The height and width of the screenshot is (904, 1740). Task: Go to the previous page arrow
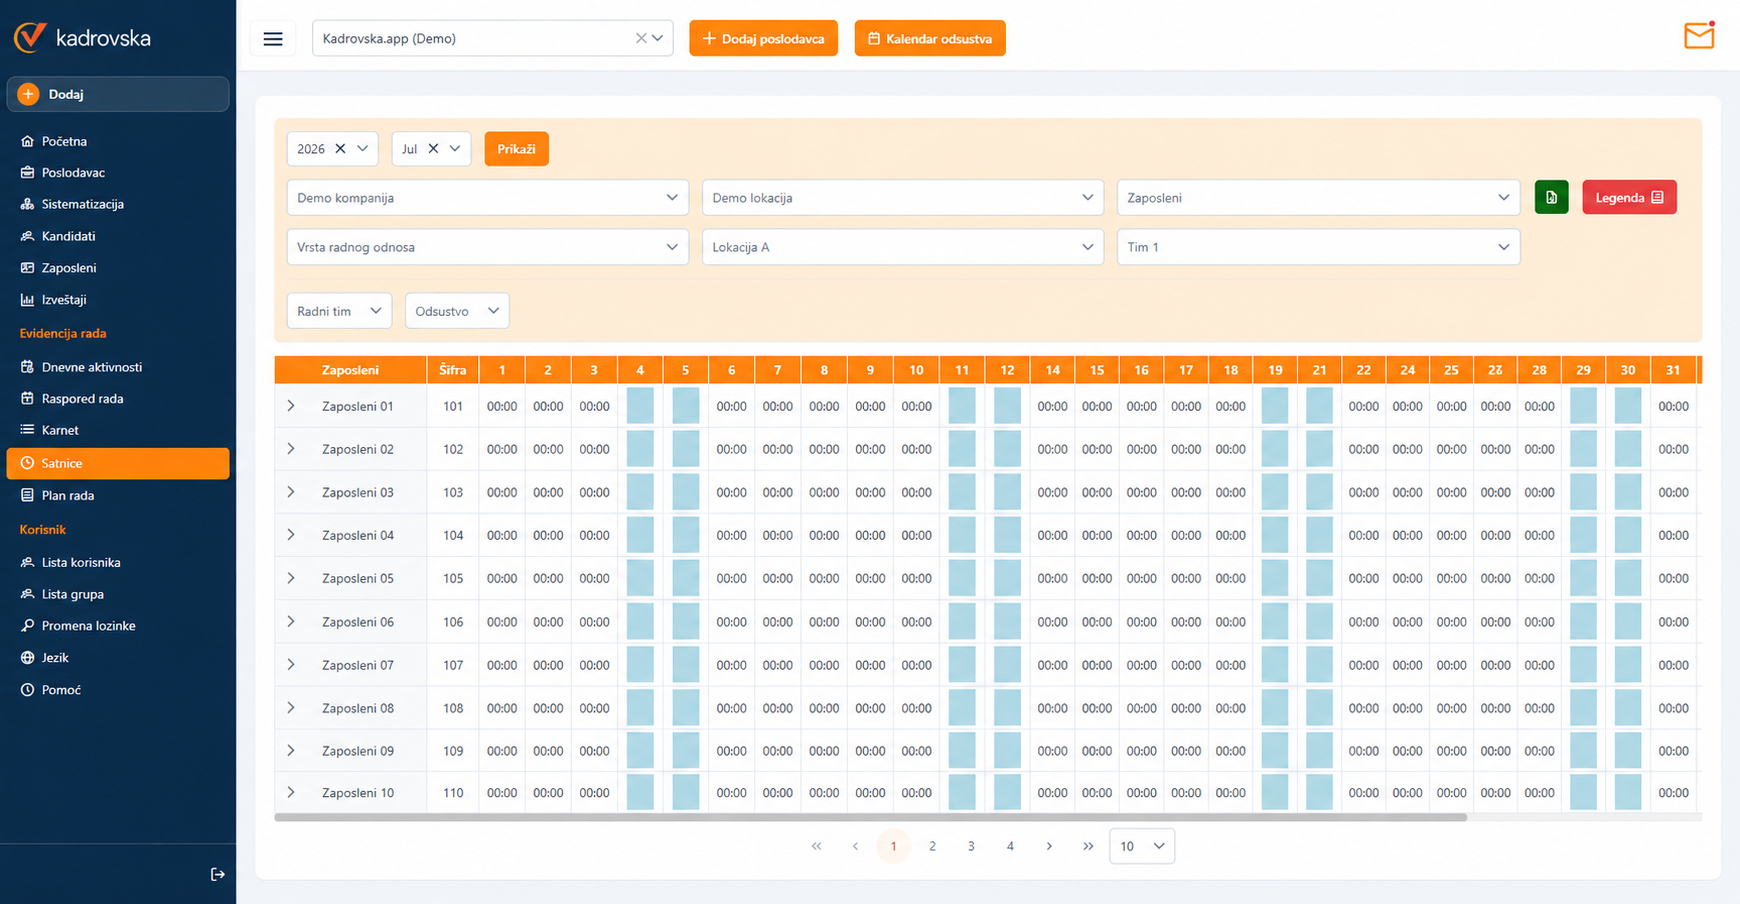point(855,846)
